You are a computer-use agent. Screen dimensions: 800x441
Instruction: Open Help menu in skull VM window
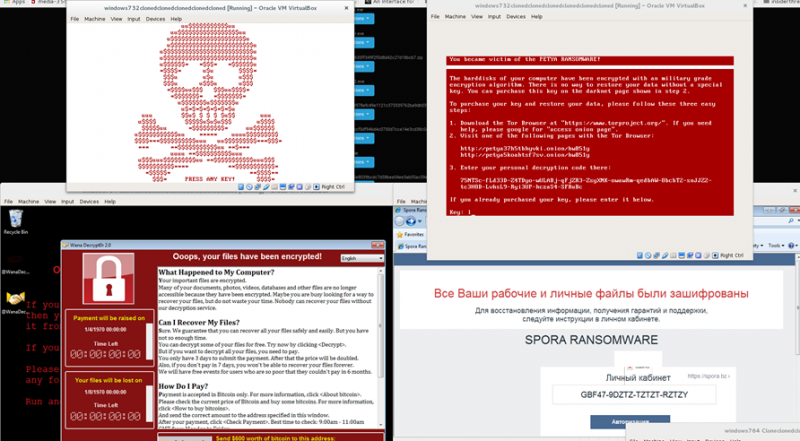(176, 19)
